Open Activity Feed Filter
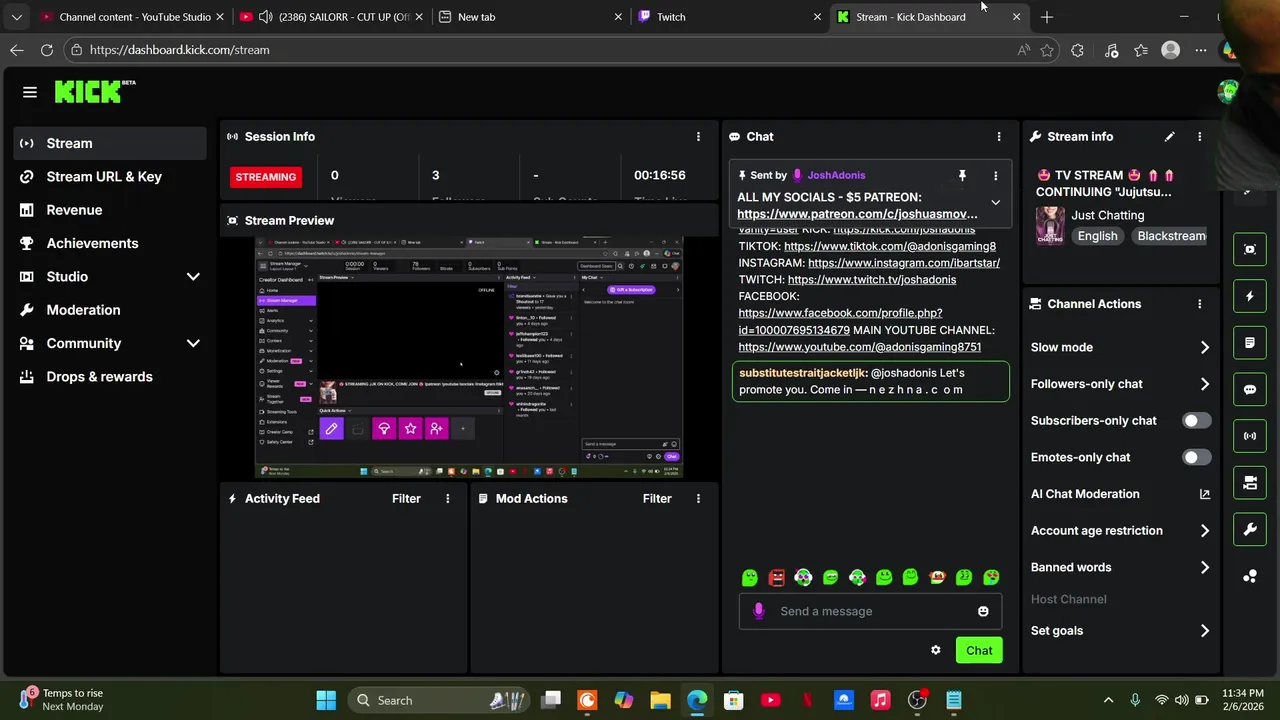 pyautogui.click(x=406, y=499)
